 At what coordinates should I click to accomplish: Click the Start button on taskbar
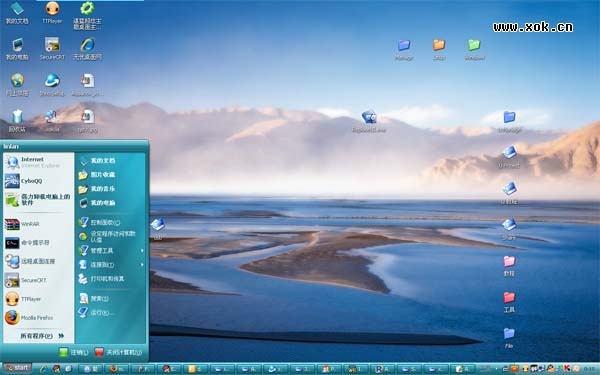[17, 368]
